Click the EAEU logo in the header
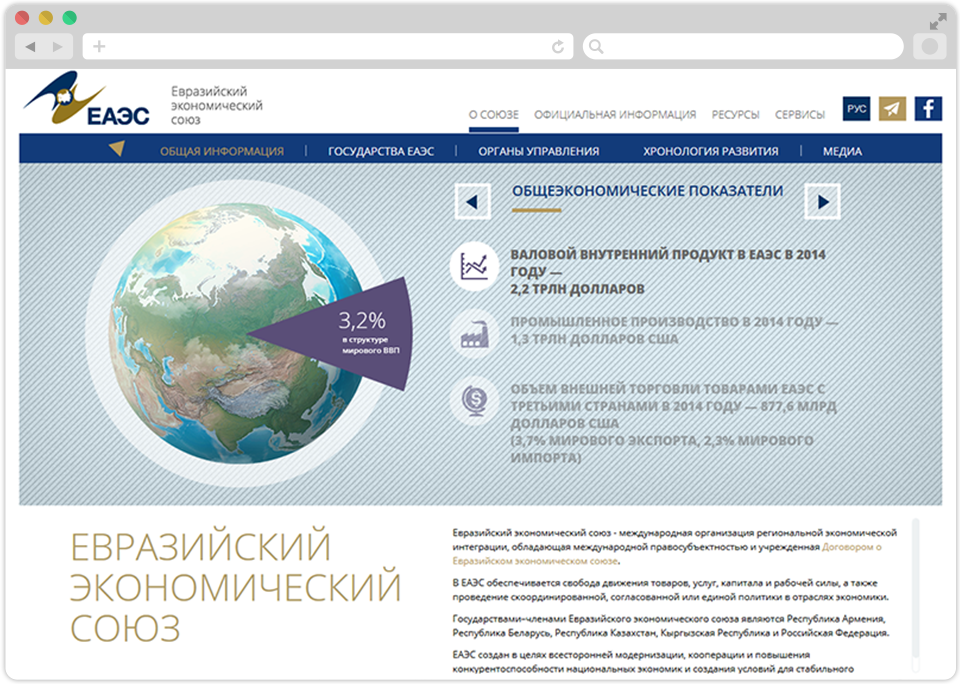960x684 pixels. 87,104
